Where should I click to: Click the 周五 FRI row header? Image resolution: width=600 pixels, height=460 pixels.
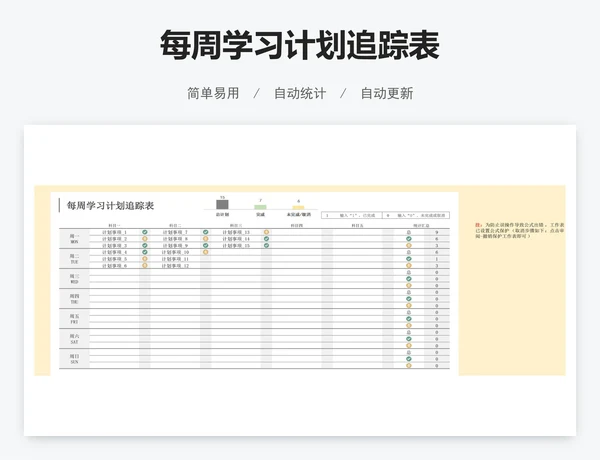coord(74,319)
